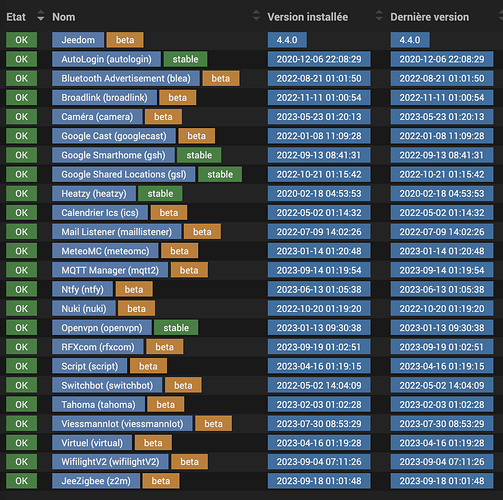Sort table by Etat column arrow
This screenshot has height=500, width=503.
click(40, 16)
